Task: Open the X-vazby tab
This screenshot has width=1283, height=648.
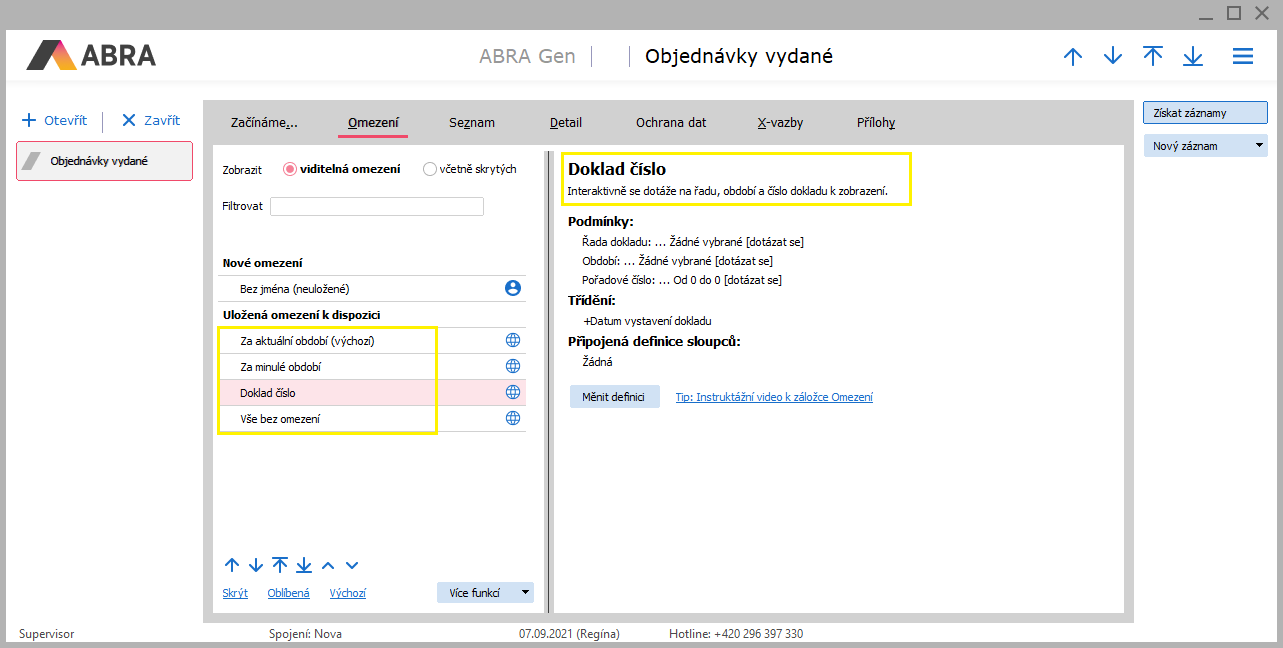Action: [x=780, y=123]
